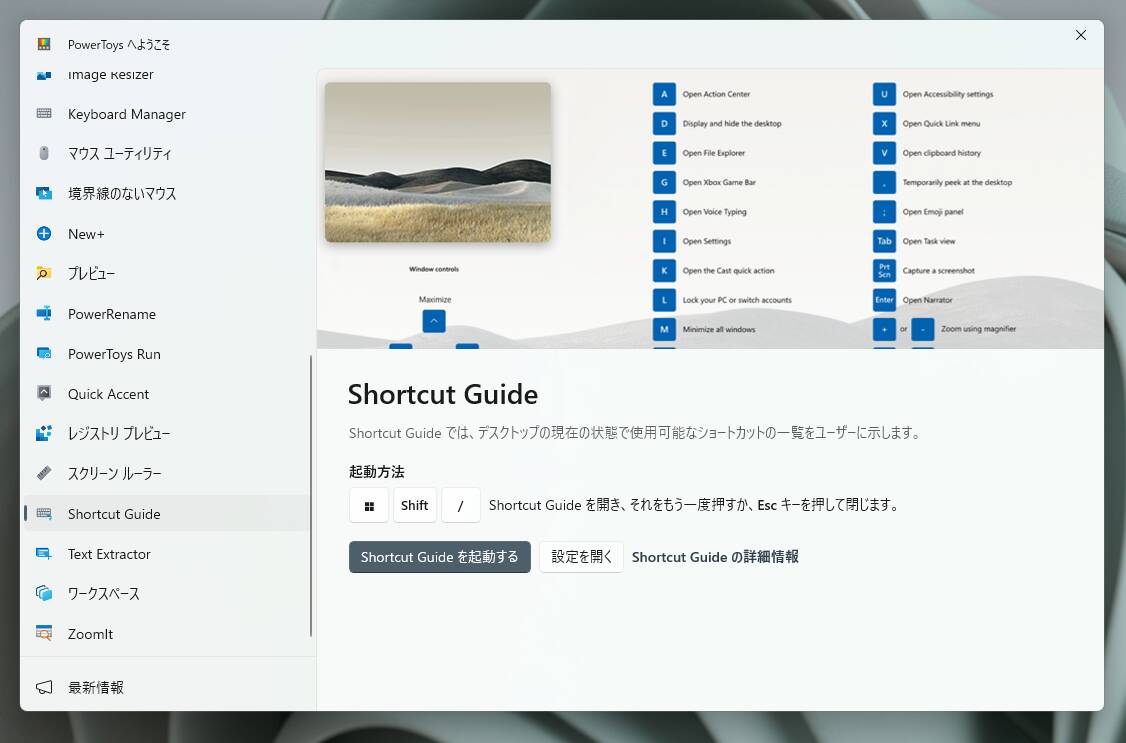Image resolution: width=1126 pixels, height=743 pixels.
Task: Click the PowerToys Run icon
Action: tap(44, 353)
